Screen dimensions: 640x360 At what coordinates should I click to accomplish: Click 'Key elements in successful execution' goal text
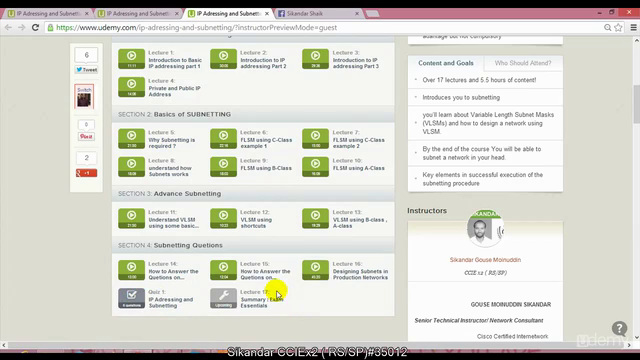click(x=482, y=179)
